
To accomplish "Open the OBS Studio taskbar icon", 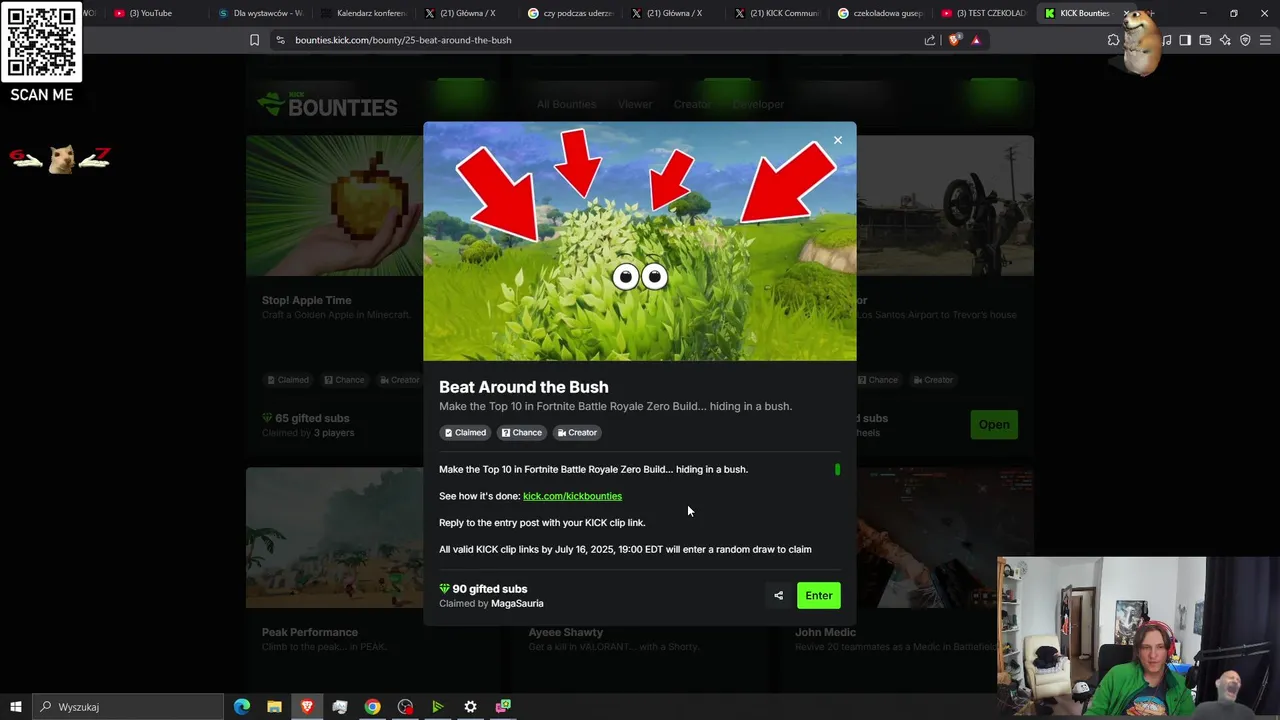I will 405,707.
